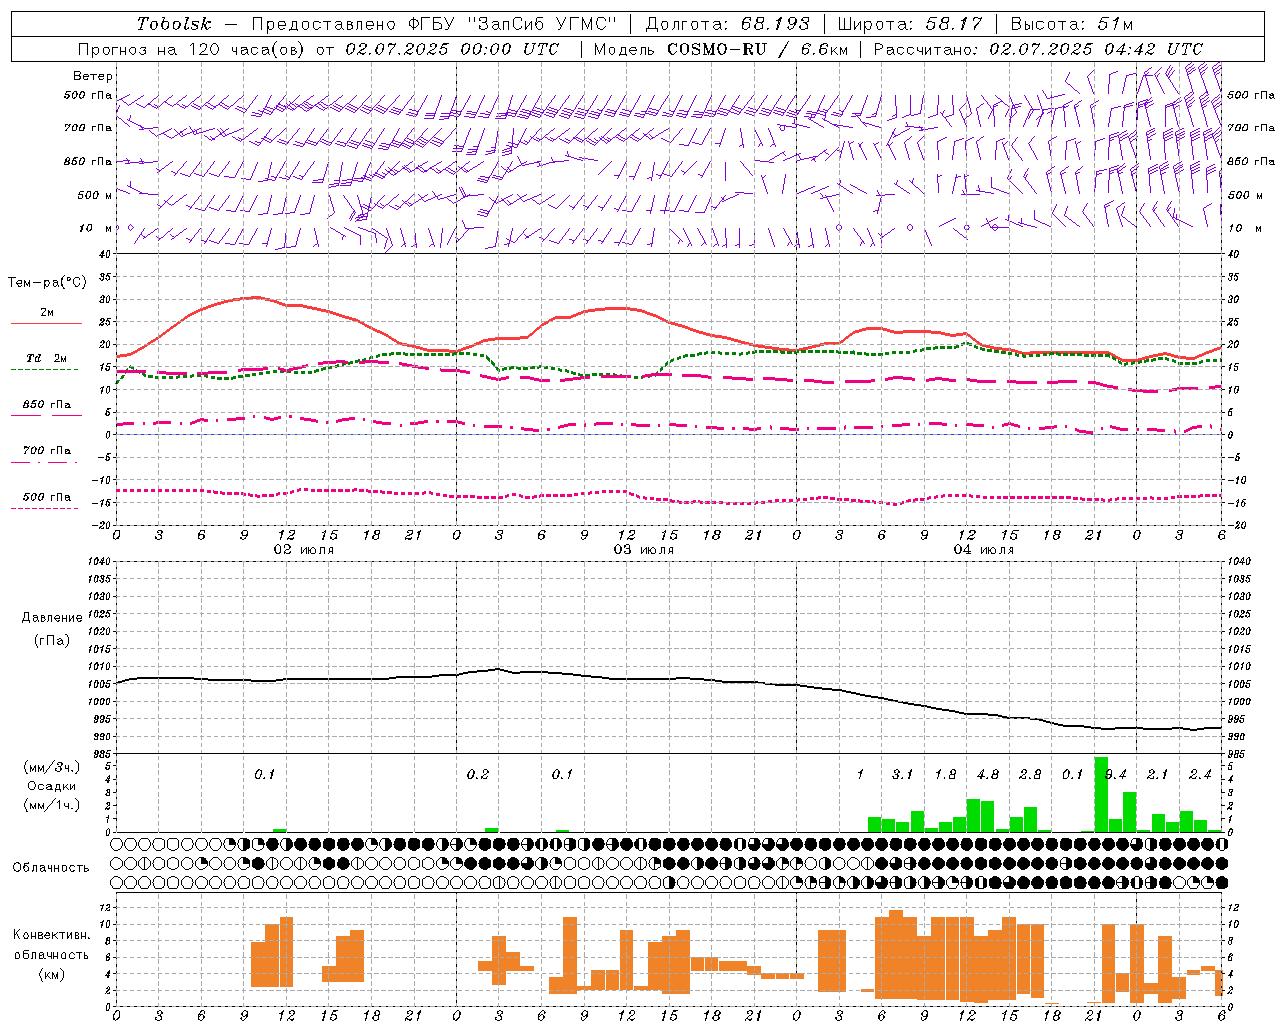The height and width of the screenshot is (1024, 1280).
Task: Click the 850 гПа temperature legend entry
Action: point(47,405)
